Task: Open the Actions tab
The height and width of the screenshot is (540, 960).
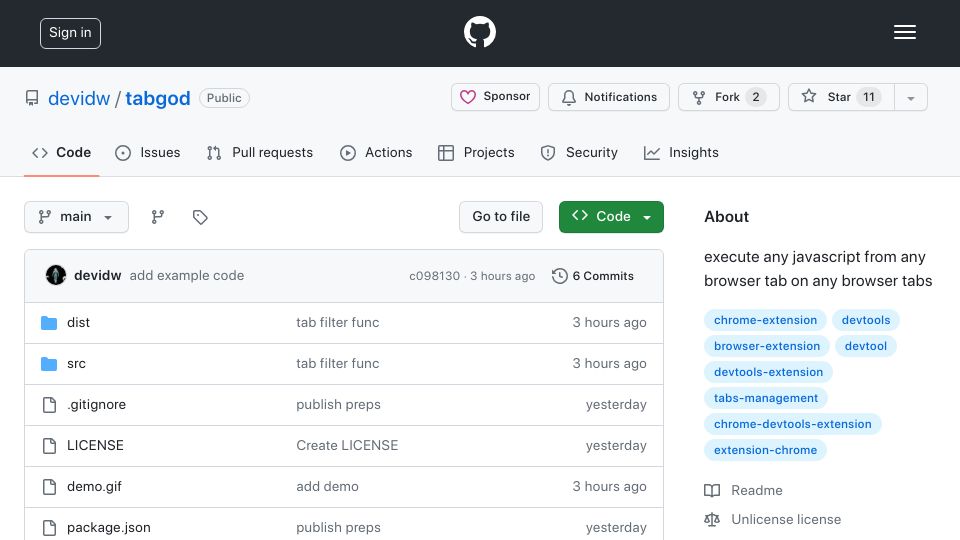Action: [376, 152]
